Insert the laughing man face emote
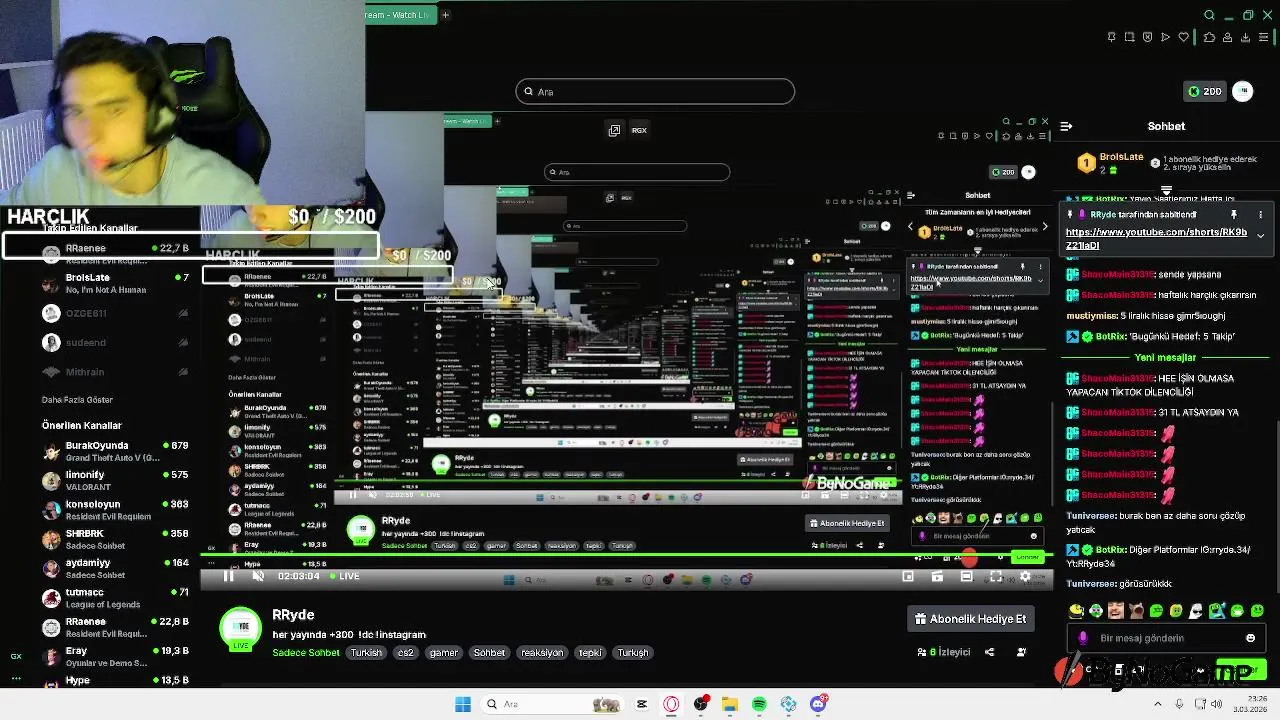1280x720 pixels. pyautogui.click(x=1116, y=611)
